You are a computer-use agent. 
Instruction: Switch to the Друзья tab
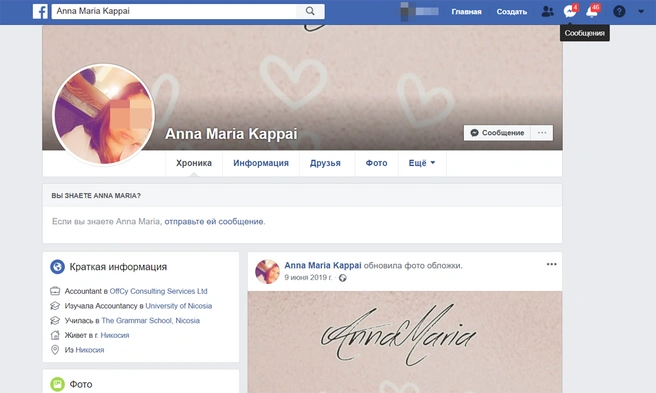point(325,163)
